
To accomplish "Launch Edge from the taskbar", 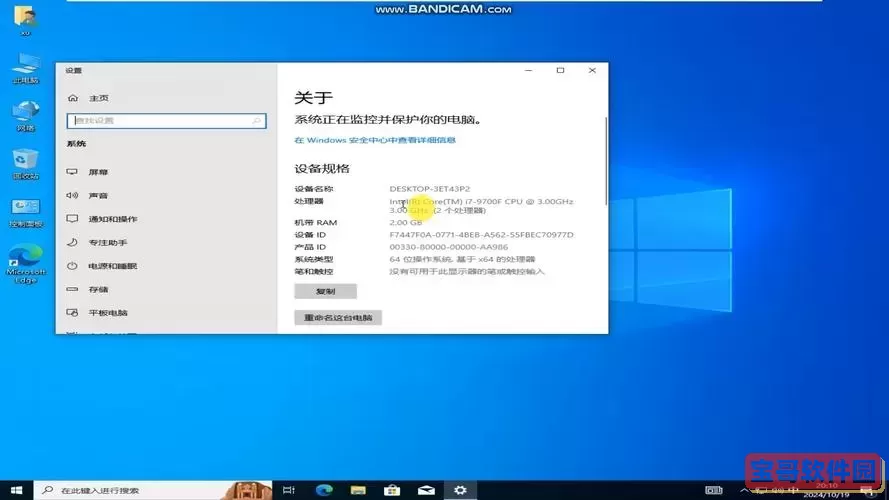I will coord(324,490).
